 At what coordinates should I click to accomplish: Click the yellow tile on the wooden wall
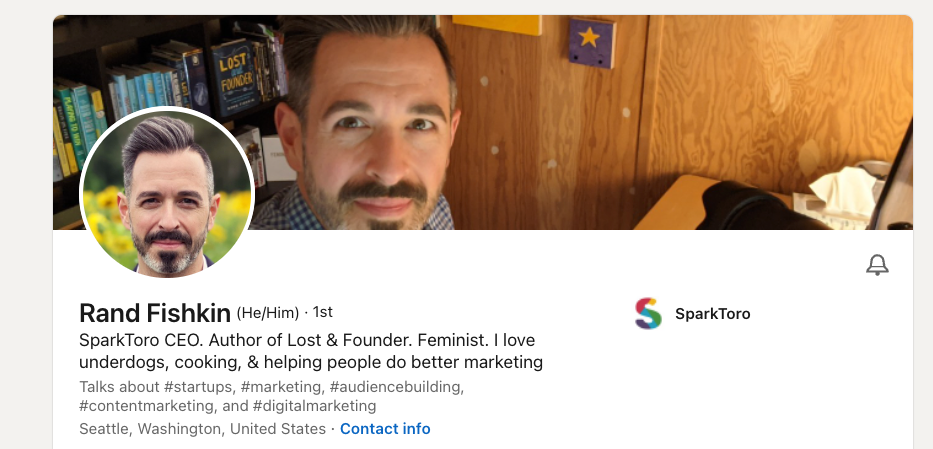coord(497,24)
